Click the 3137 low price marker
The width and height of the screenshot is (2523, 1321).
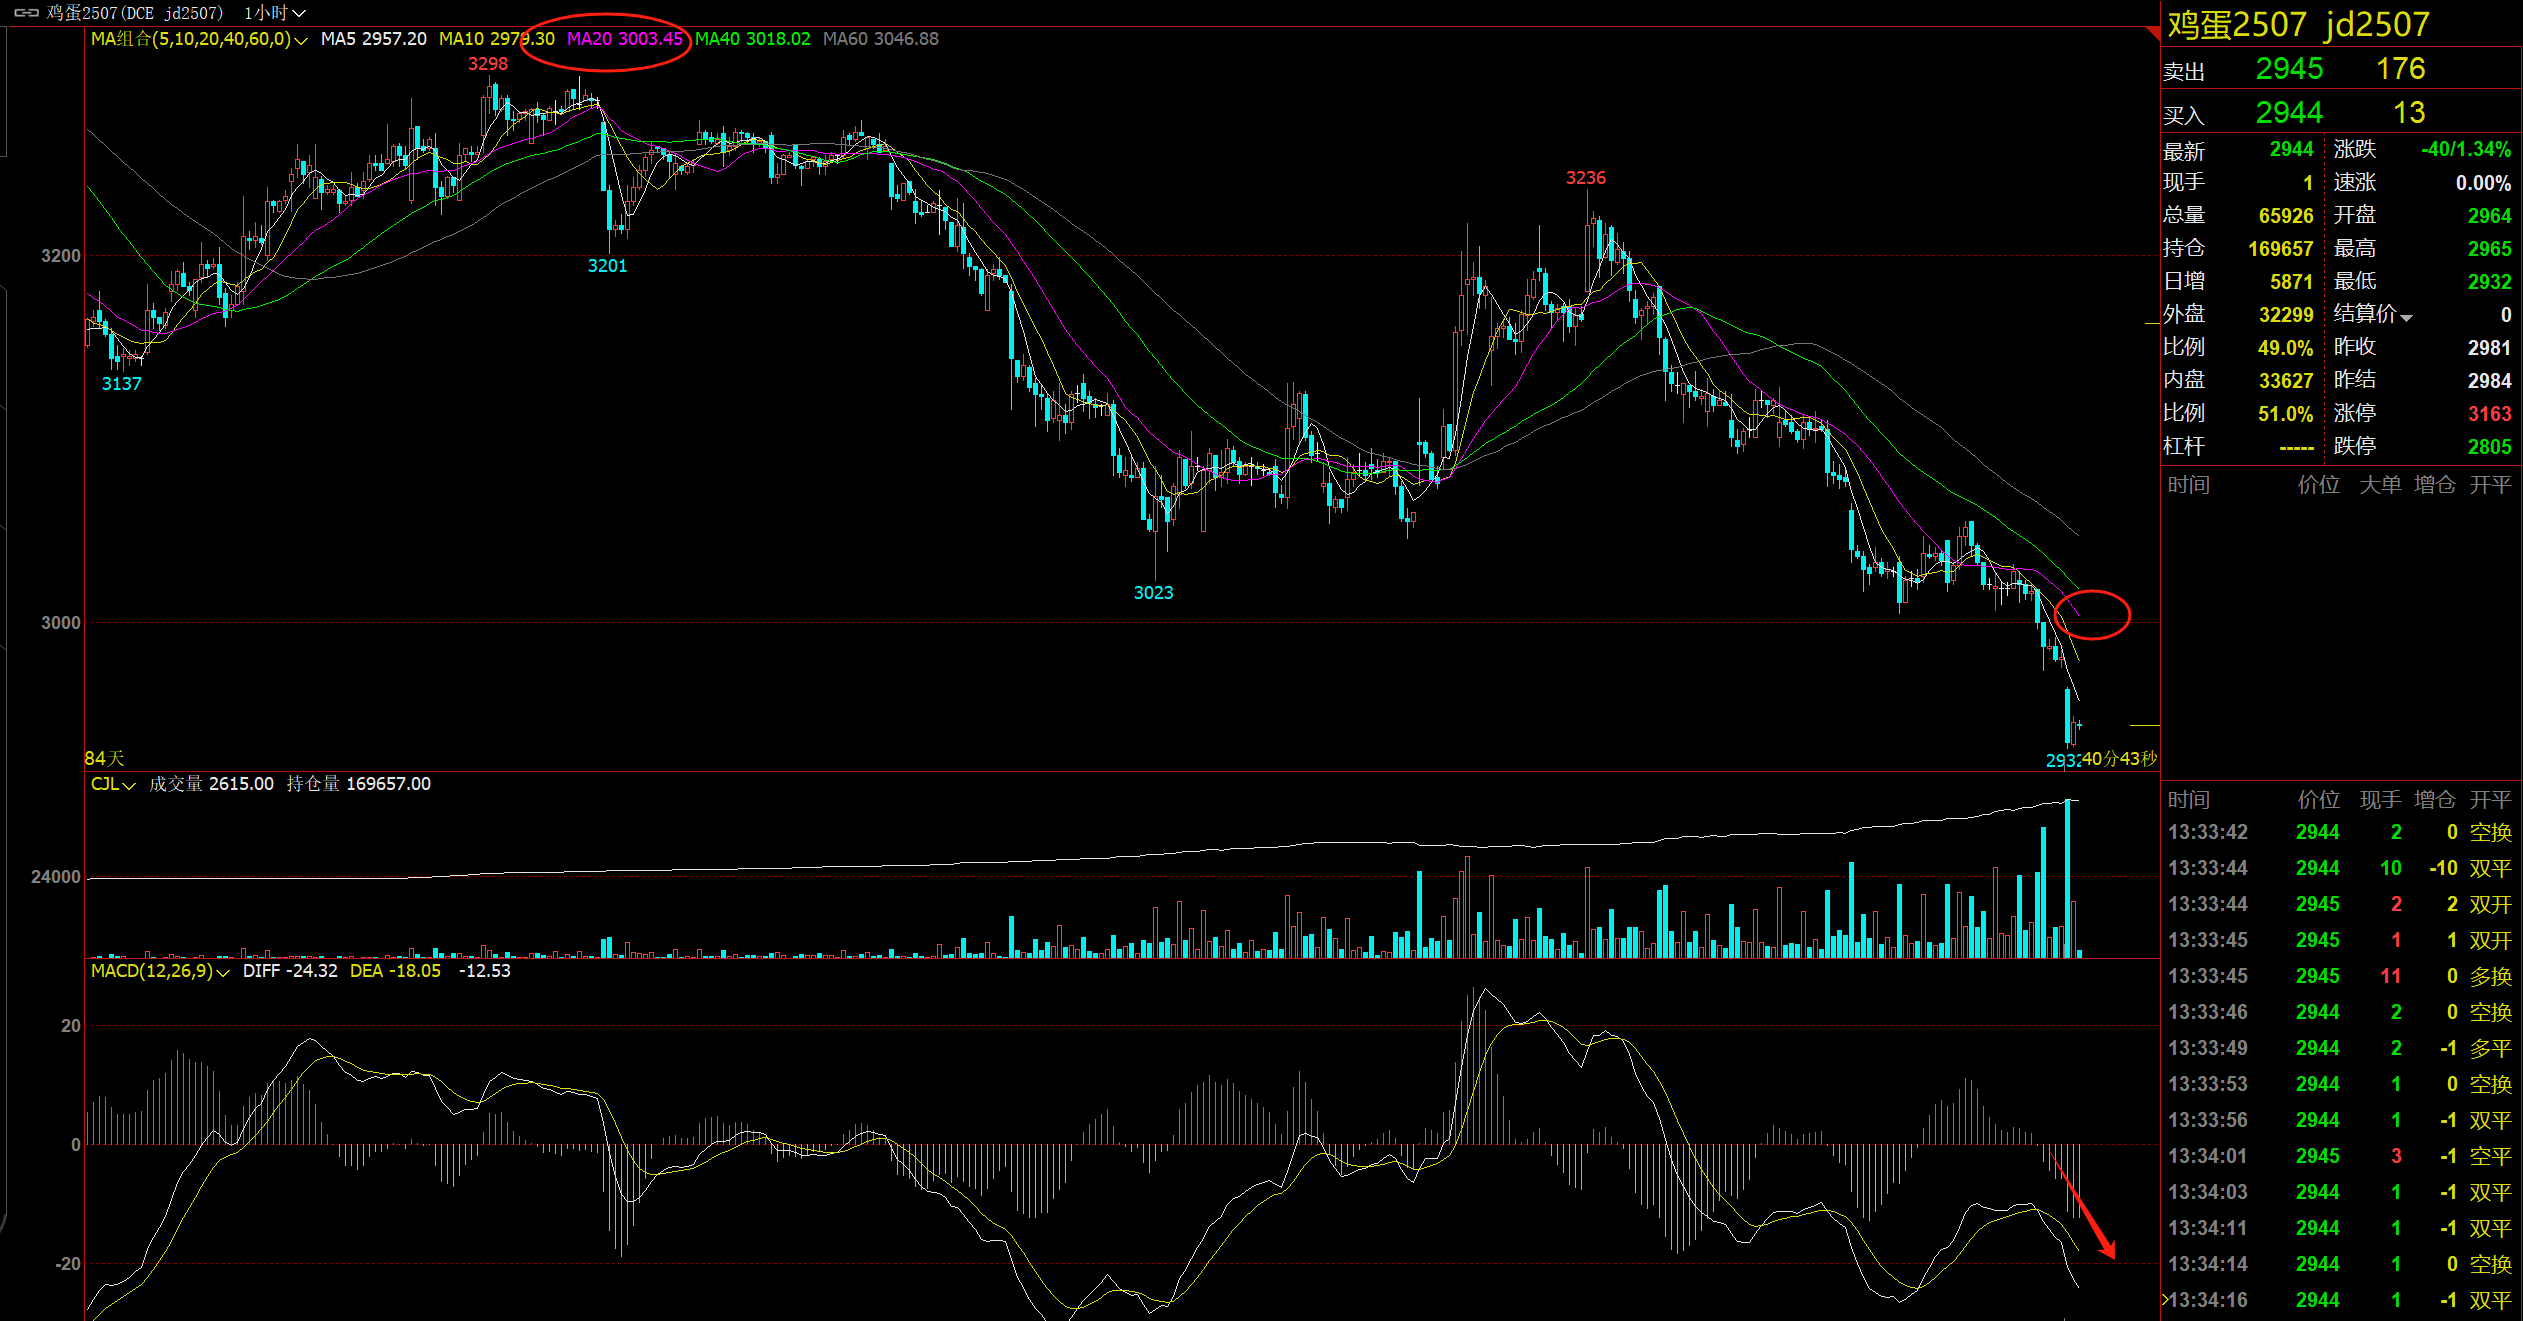(121, 384)
